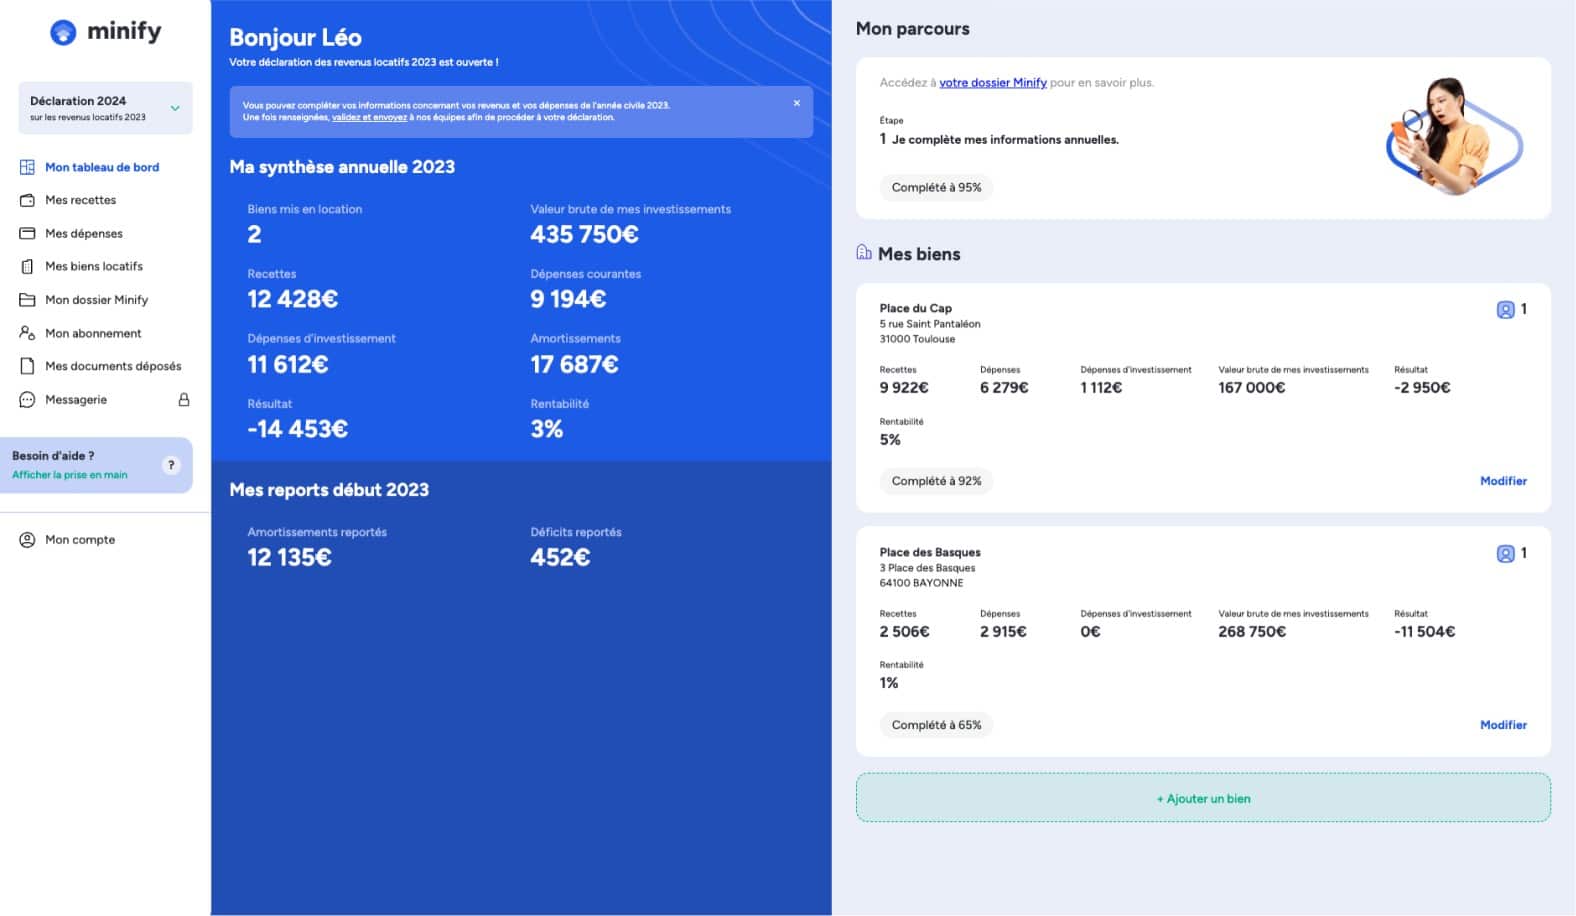Click the house icon next to Mes biens

click(864, 252)
